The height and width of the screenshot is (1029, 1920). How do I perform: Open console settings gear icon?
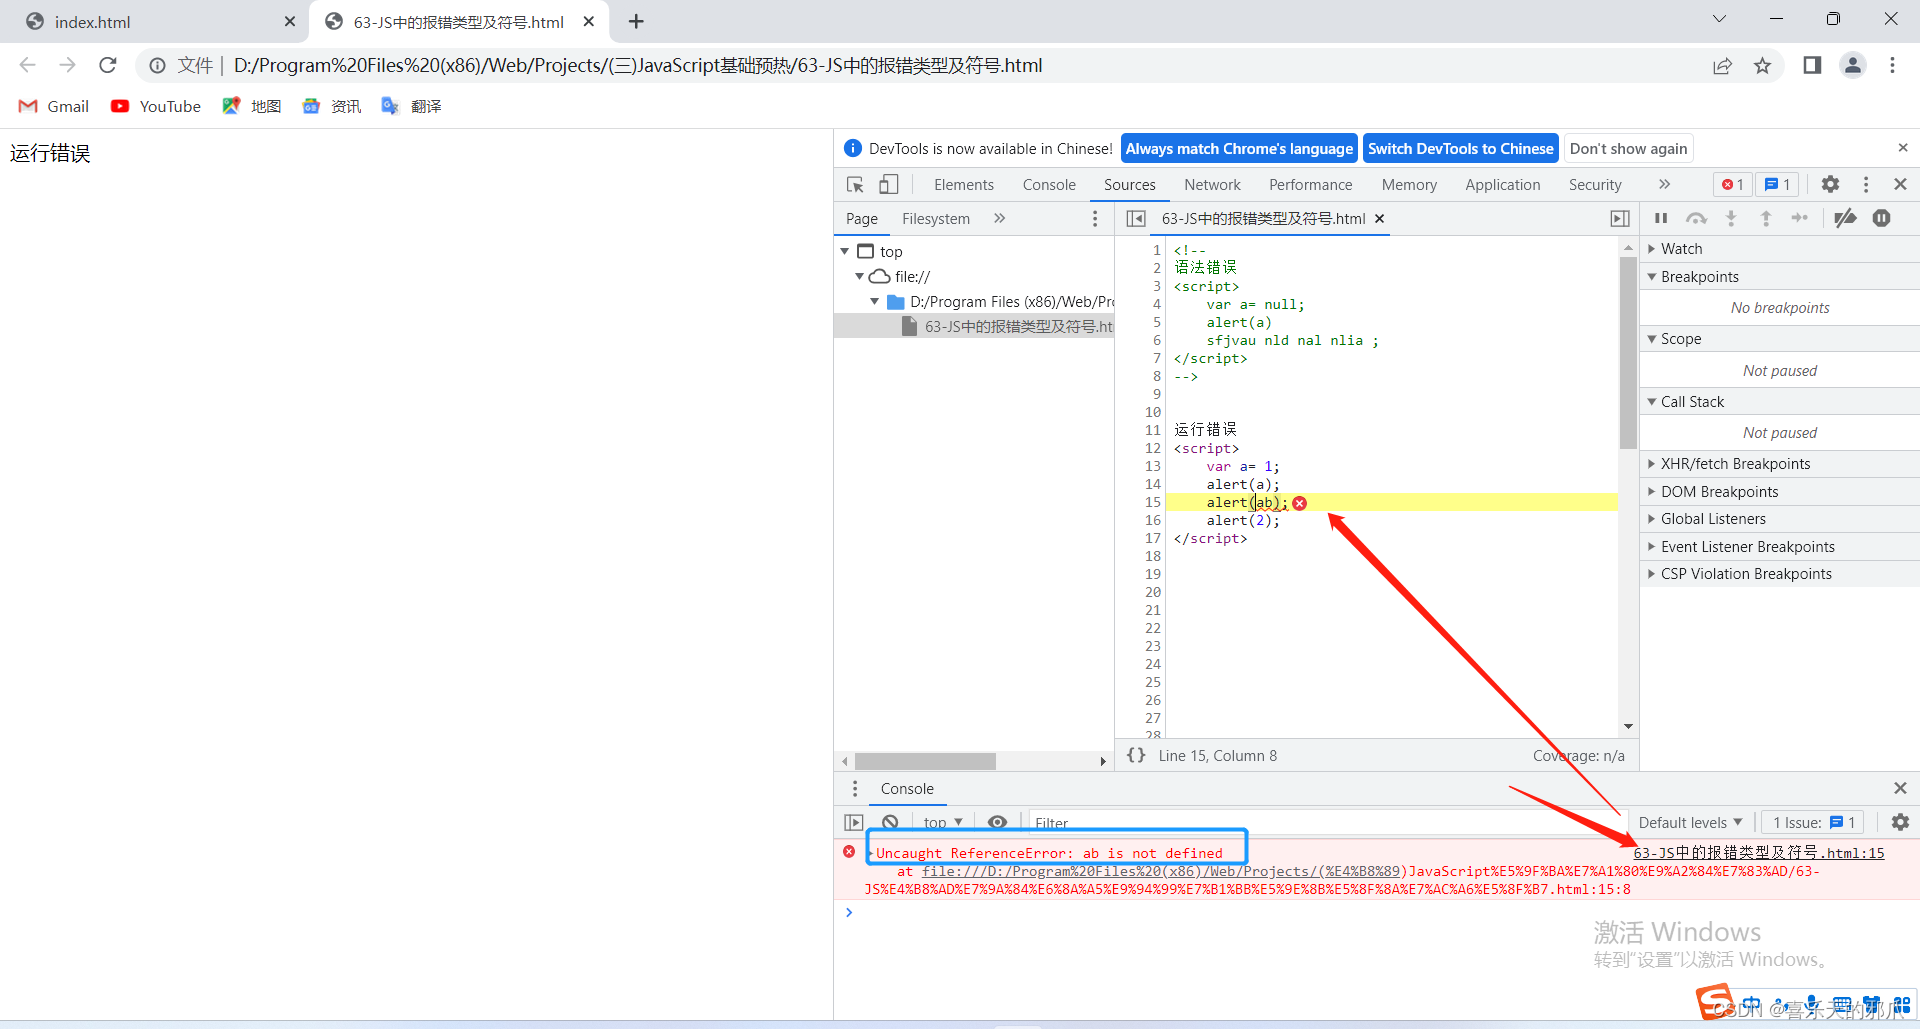tap(1900, 822)
